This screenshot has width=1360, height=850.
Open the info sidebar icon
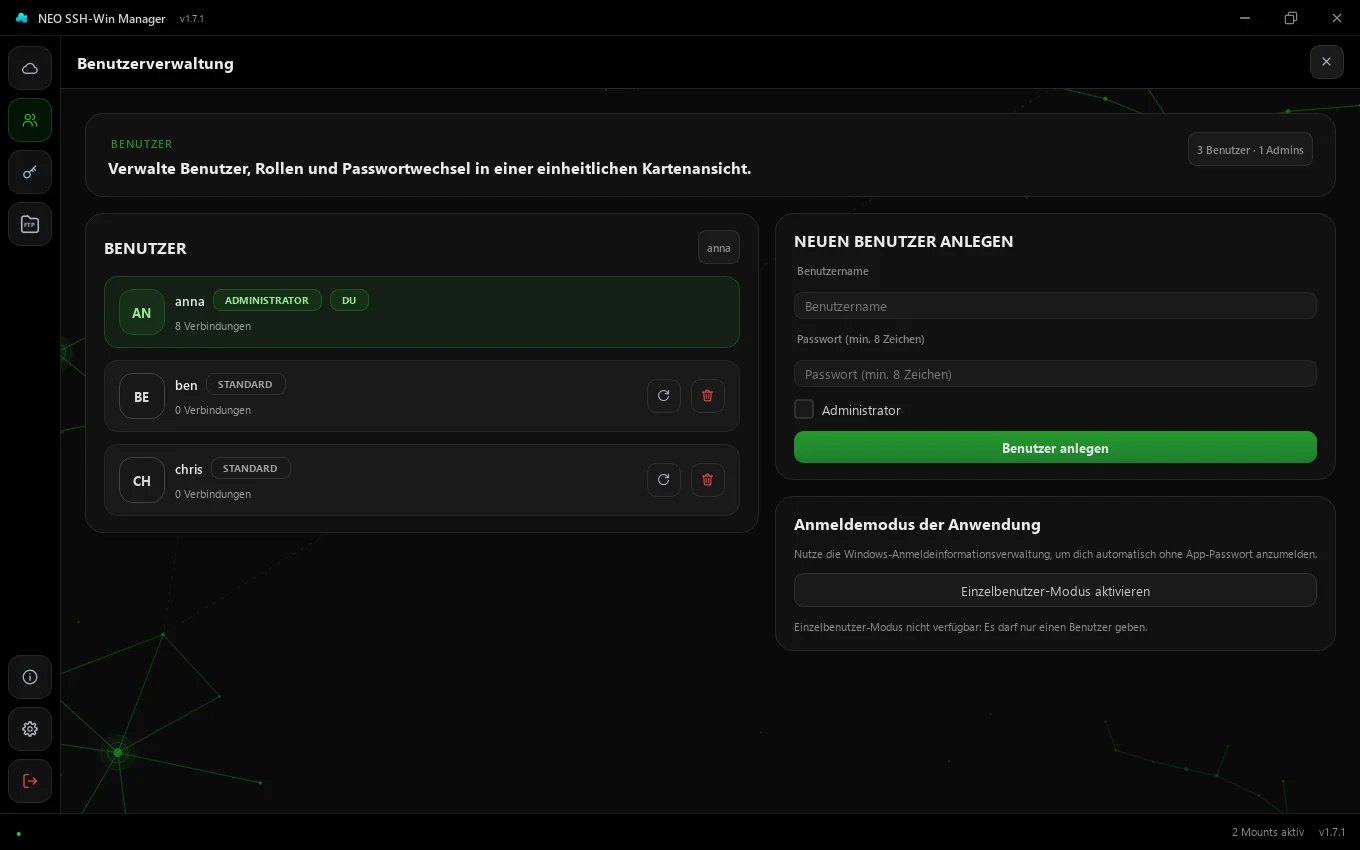[30, 677]
